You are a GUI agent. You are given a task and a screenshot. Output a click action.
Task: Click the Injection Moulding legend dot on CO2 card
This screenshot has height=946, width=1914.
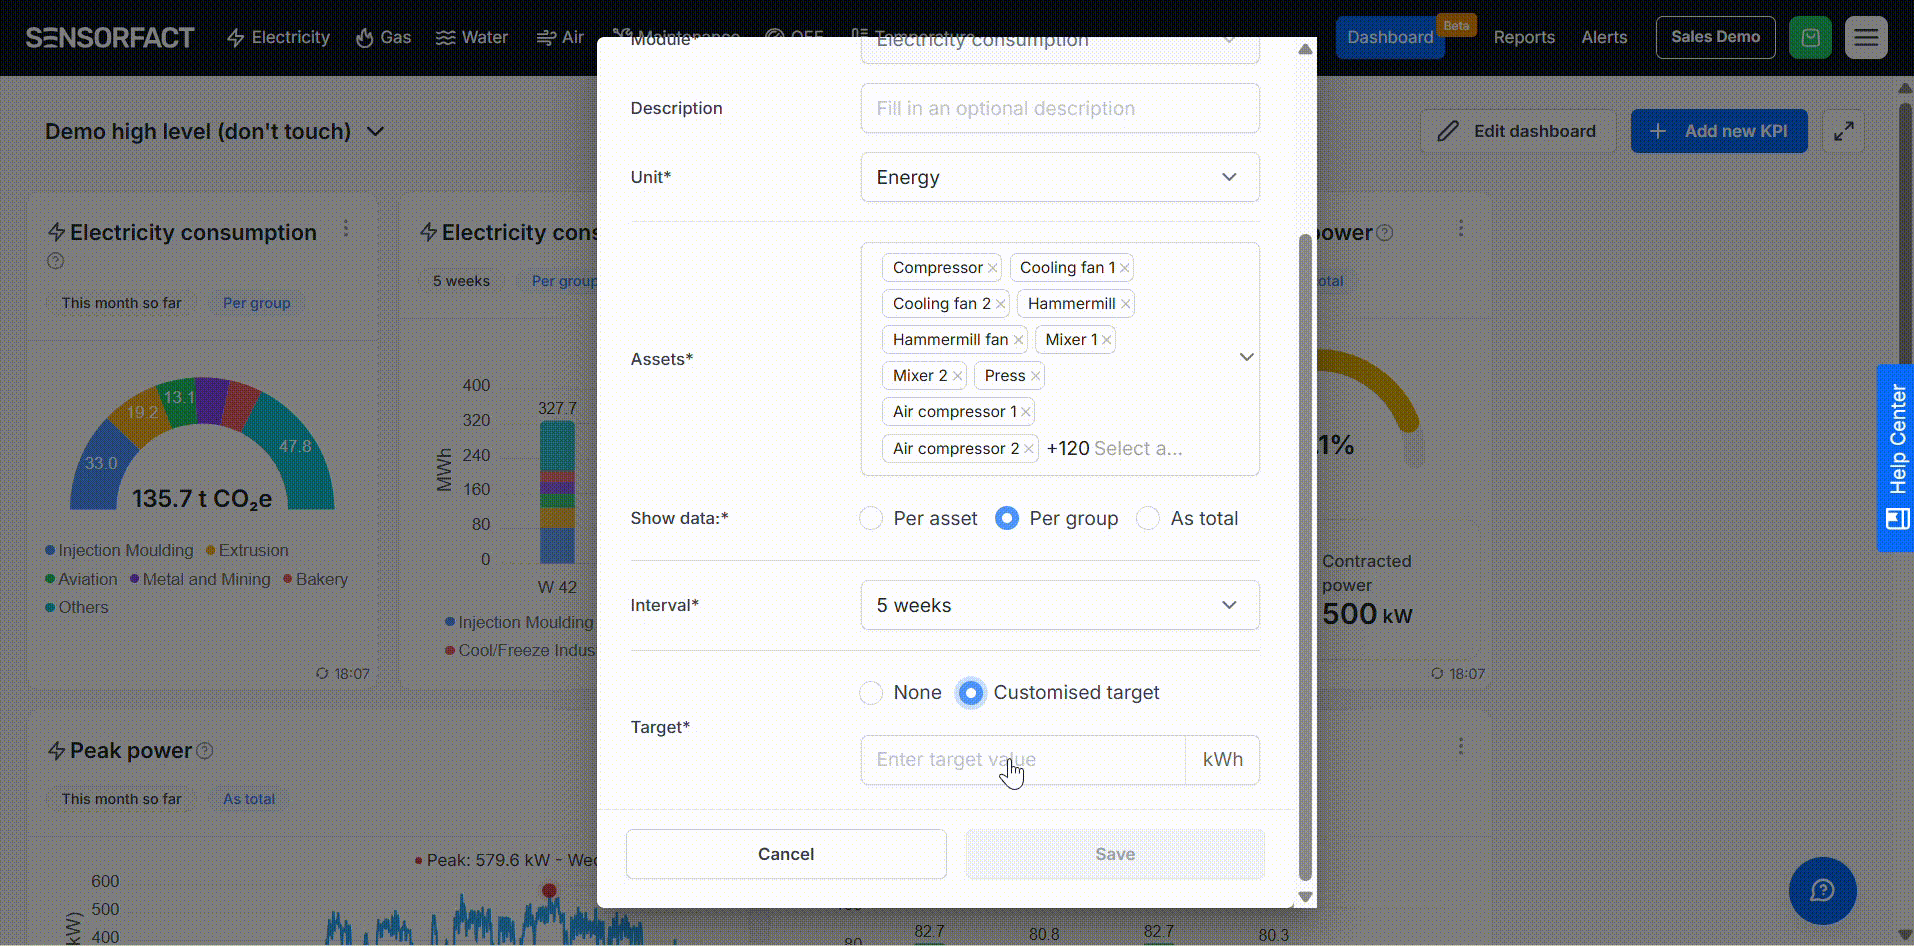pyautogui.click(x=50, y=551)
